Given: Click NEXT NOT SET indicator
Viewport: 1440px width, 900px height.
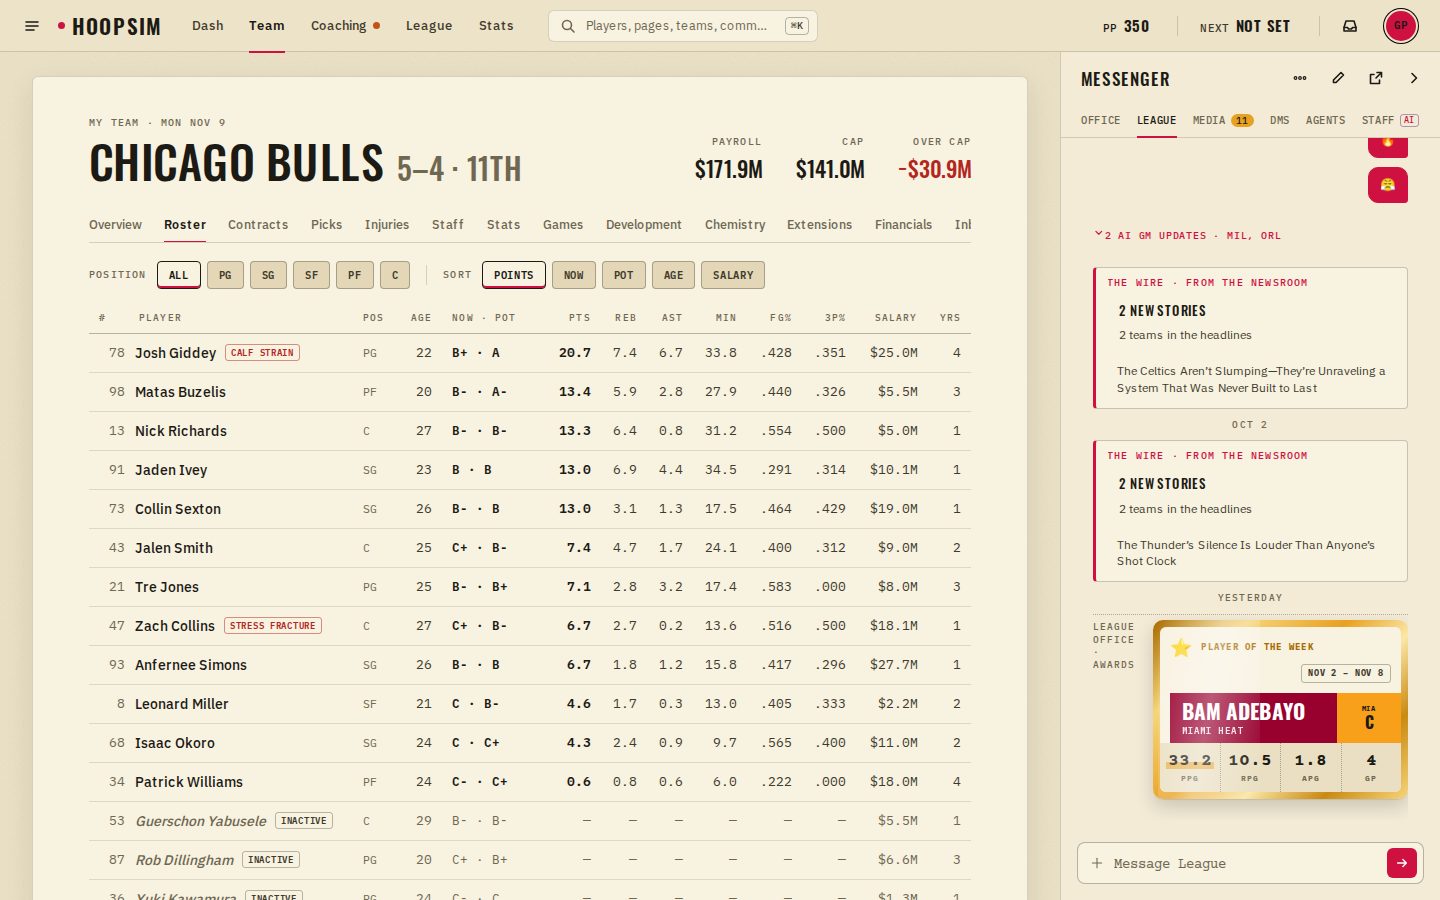Looking at the screenshot, I should coord(1245,27).
